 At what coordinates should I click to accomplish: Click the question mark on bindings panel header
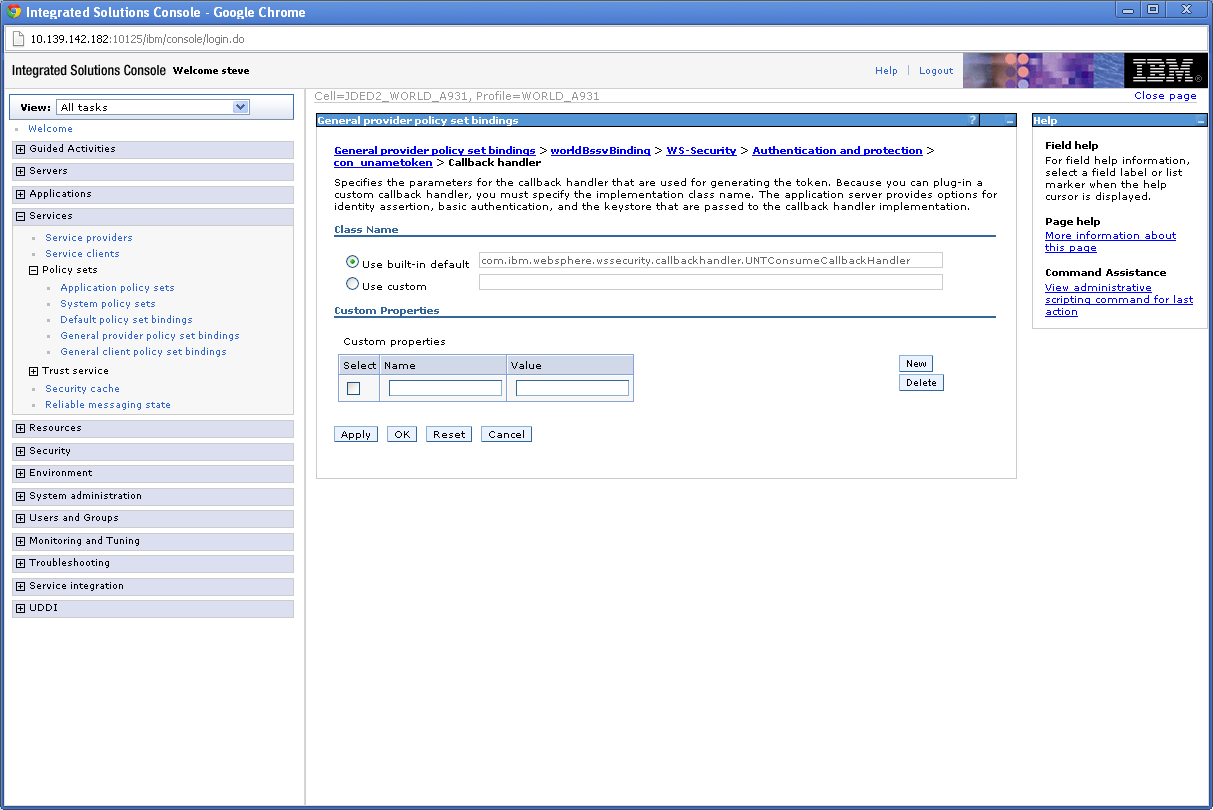pyautogui.click(x=972, y=120)
